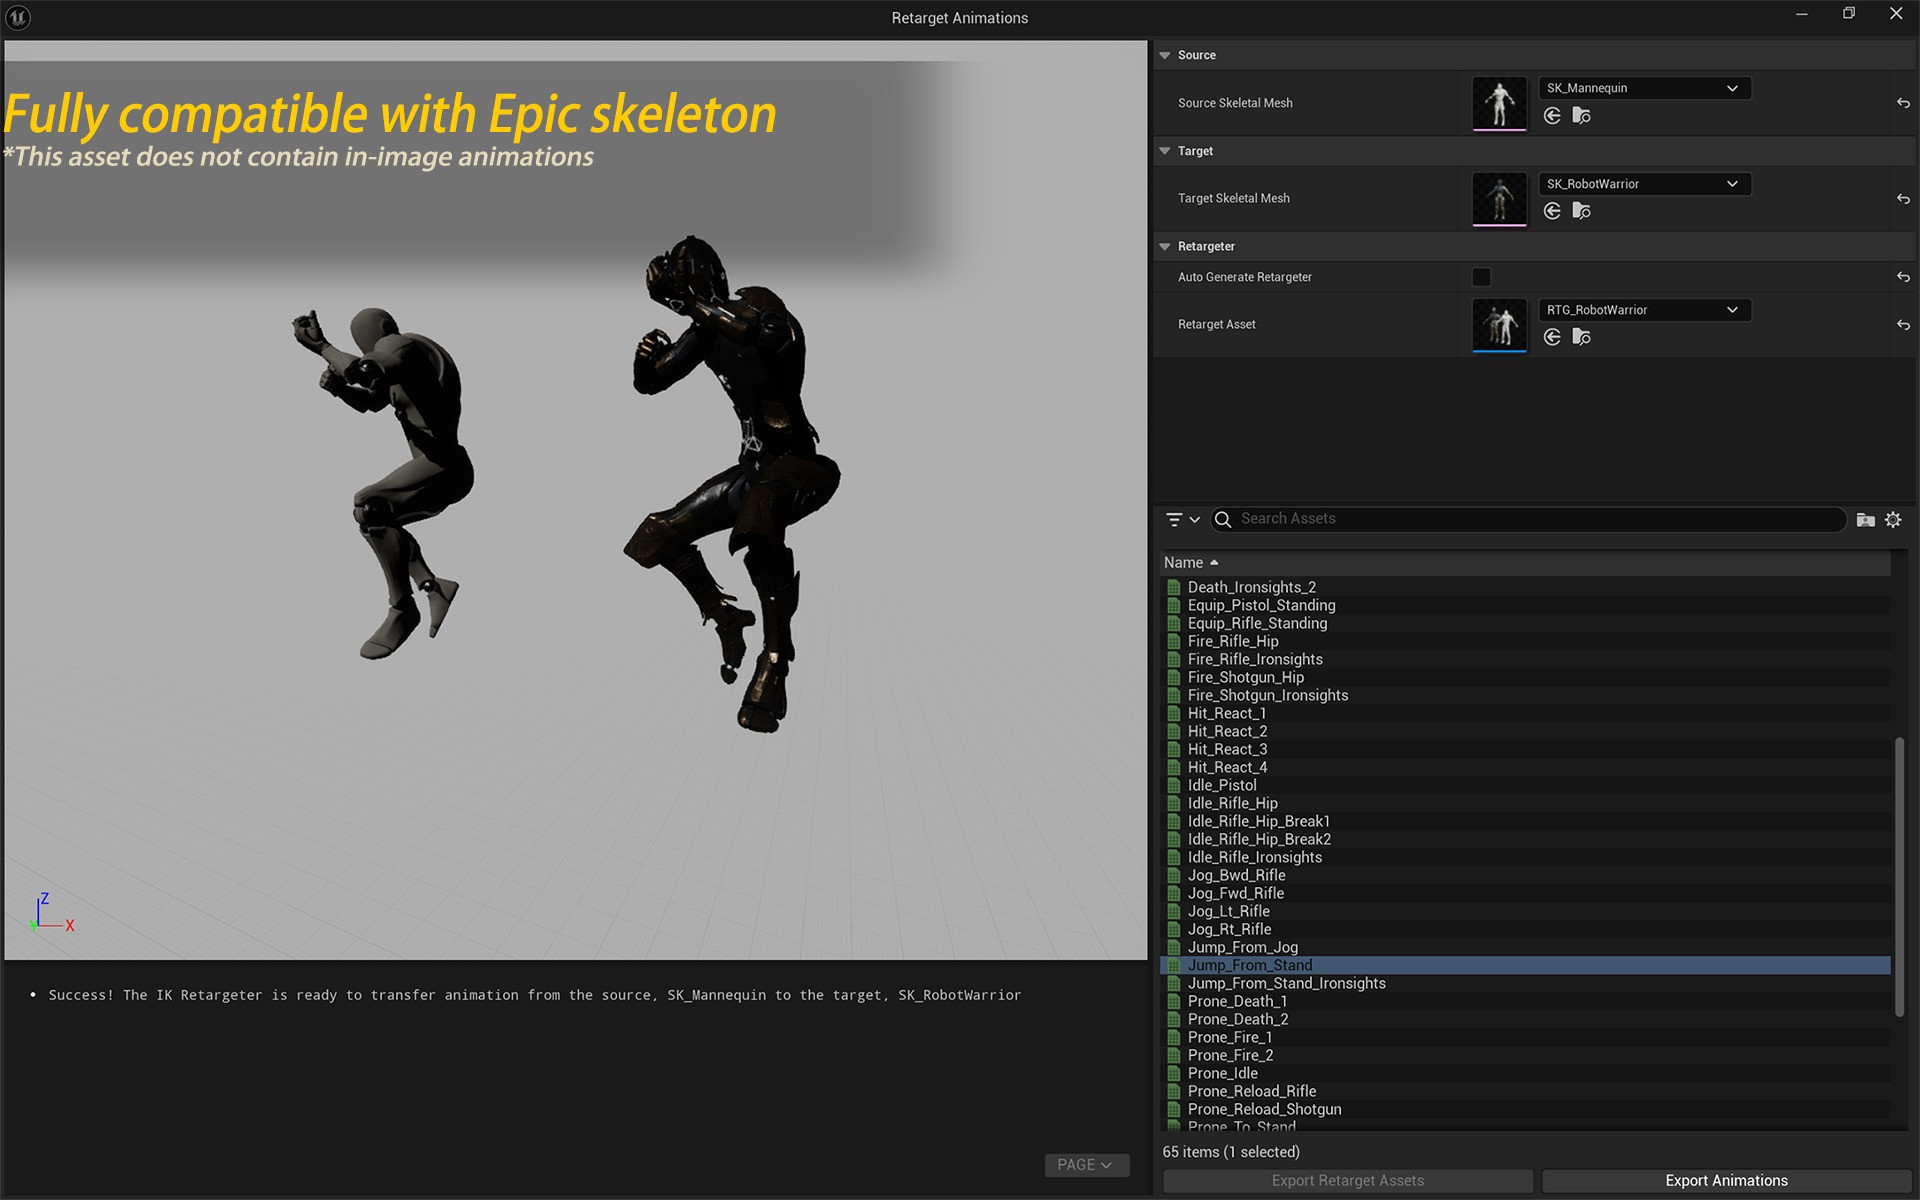Browse to SK_RobotWarrior in Content Browser

[x=1581, y=211]
